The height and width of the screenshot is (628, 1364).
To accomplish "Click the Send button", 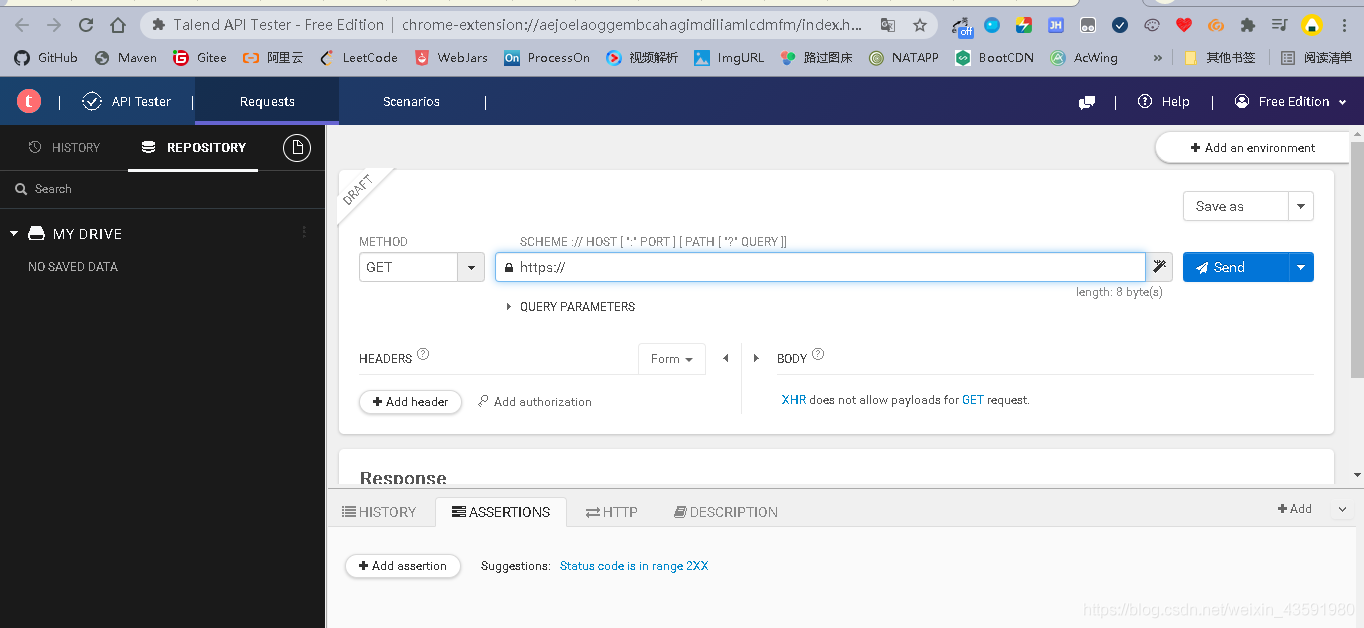I will coord(1236,267).
